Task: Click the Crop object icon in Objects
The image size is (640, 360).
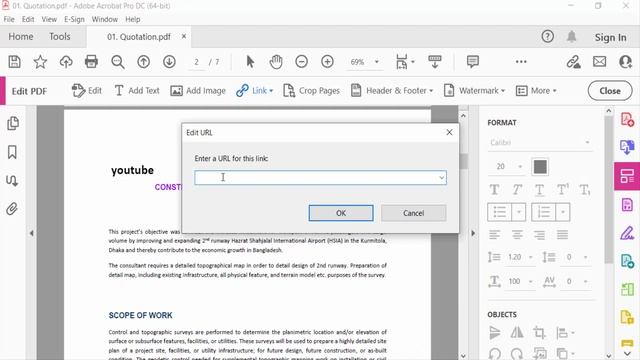Action: click(539, 333)
